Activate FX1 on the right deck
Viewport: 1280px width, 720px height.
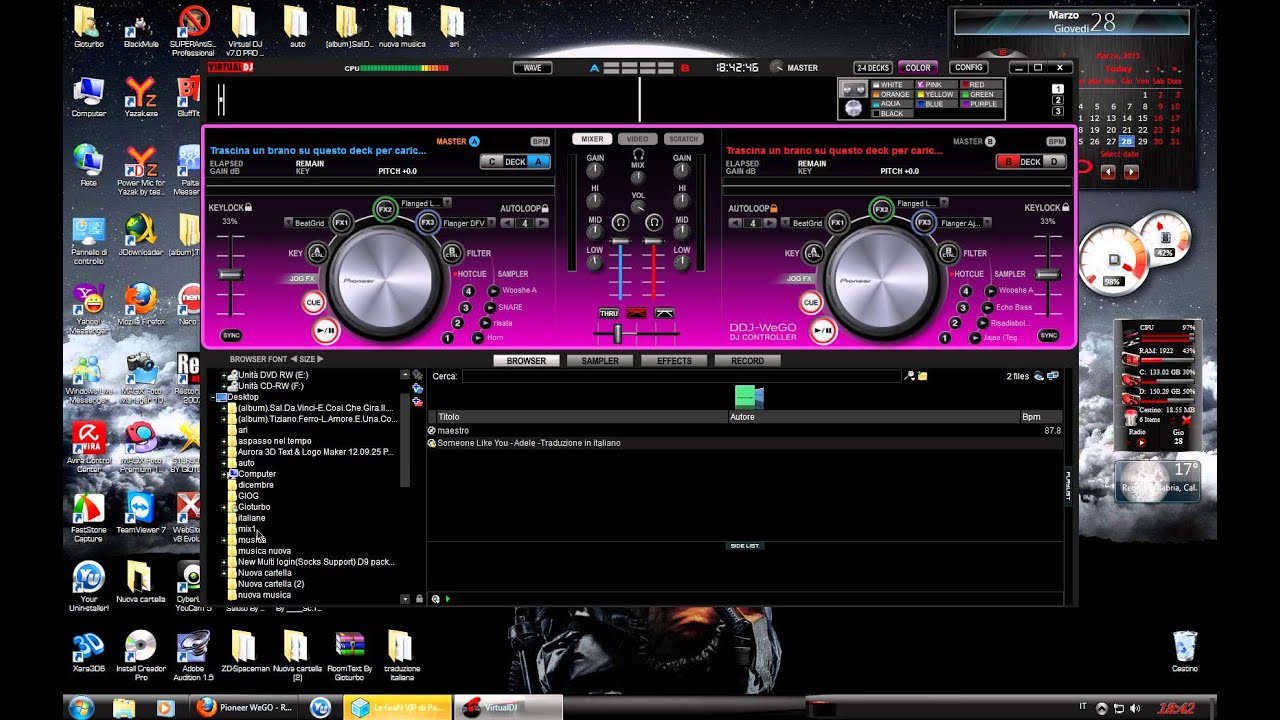tap(837, 222)
